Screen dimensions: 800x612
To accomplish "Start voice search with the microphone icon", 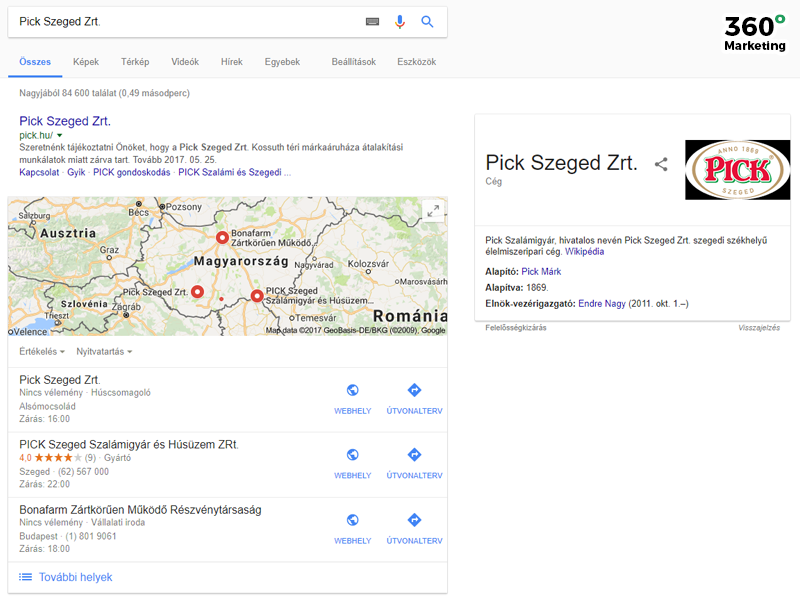I will click(400, 21).
